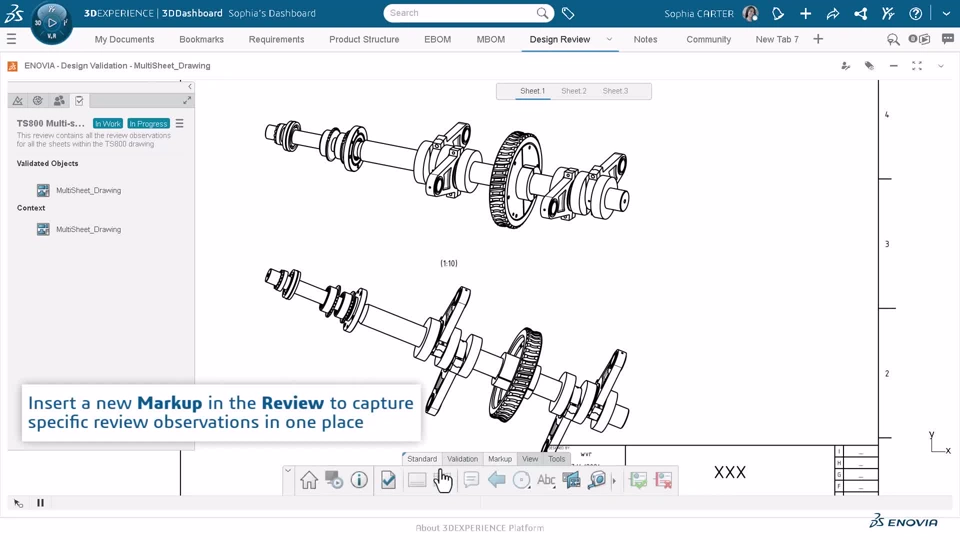Open the checkmark review tab in the side panel
This screenshot has height=540, width=960.
tap(79, 100)
